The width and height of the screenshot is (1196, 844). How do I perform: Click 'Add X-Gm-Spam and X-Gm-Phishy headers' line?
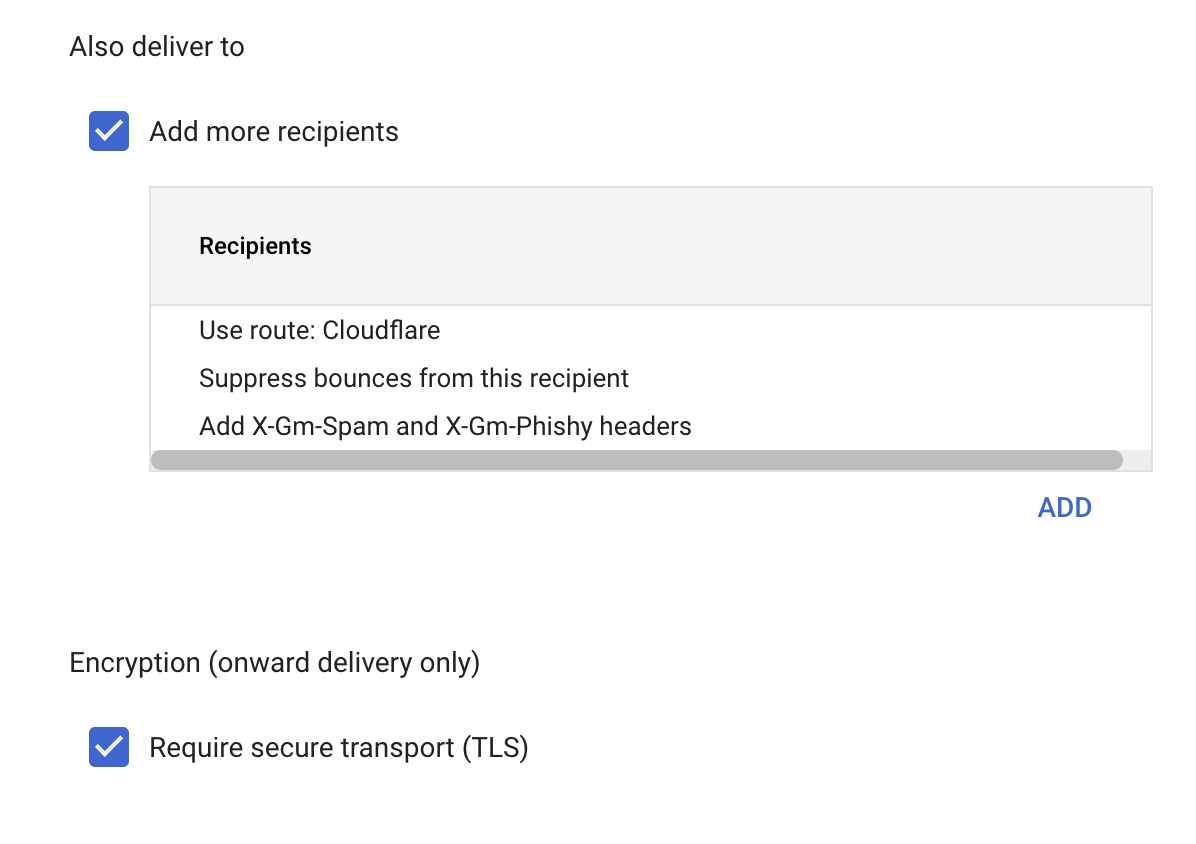point(445,427)
